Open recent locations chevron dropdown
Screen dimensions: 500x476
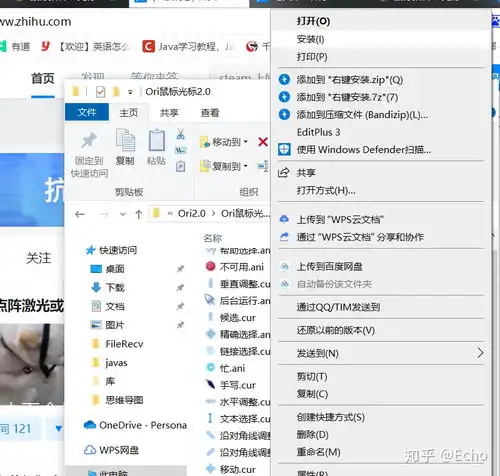point(123,214)
